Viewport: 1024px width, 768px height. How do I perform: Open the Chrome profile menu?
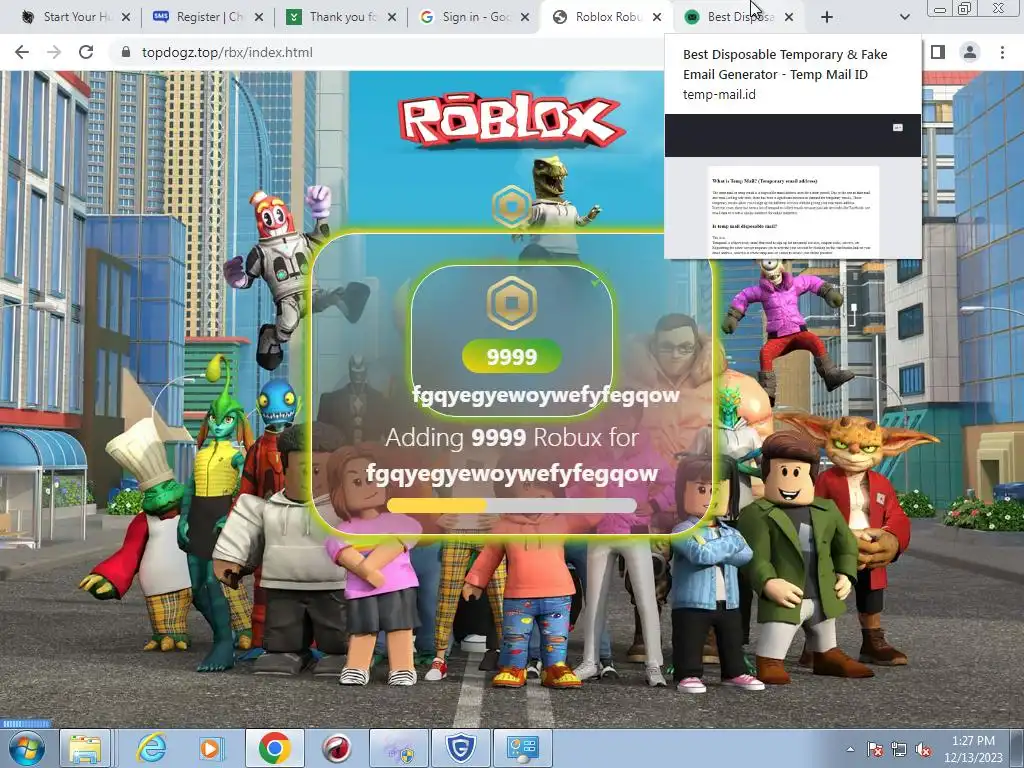click(970, 52)
